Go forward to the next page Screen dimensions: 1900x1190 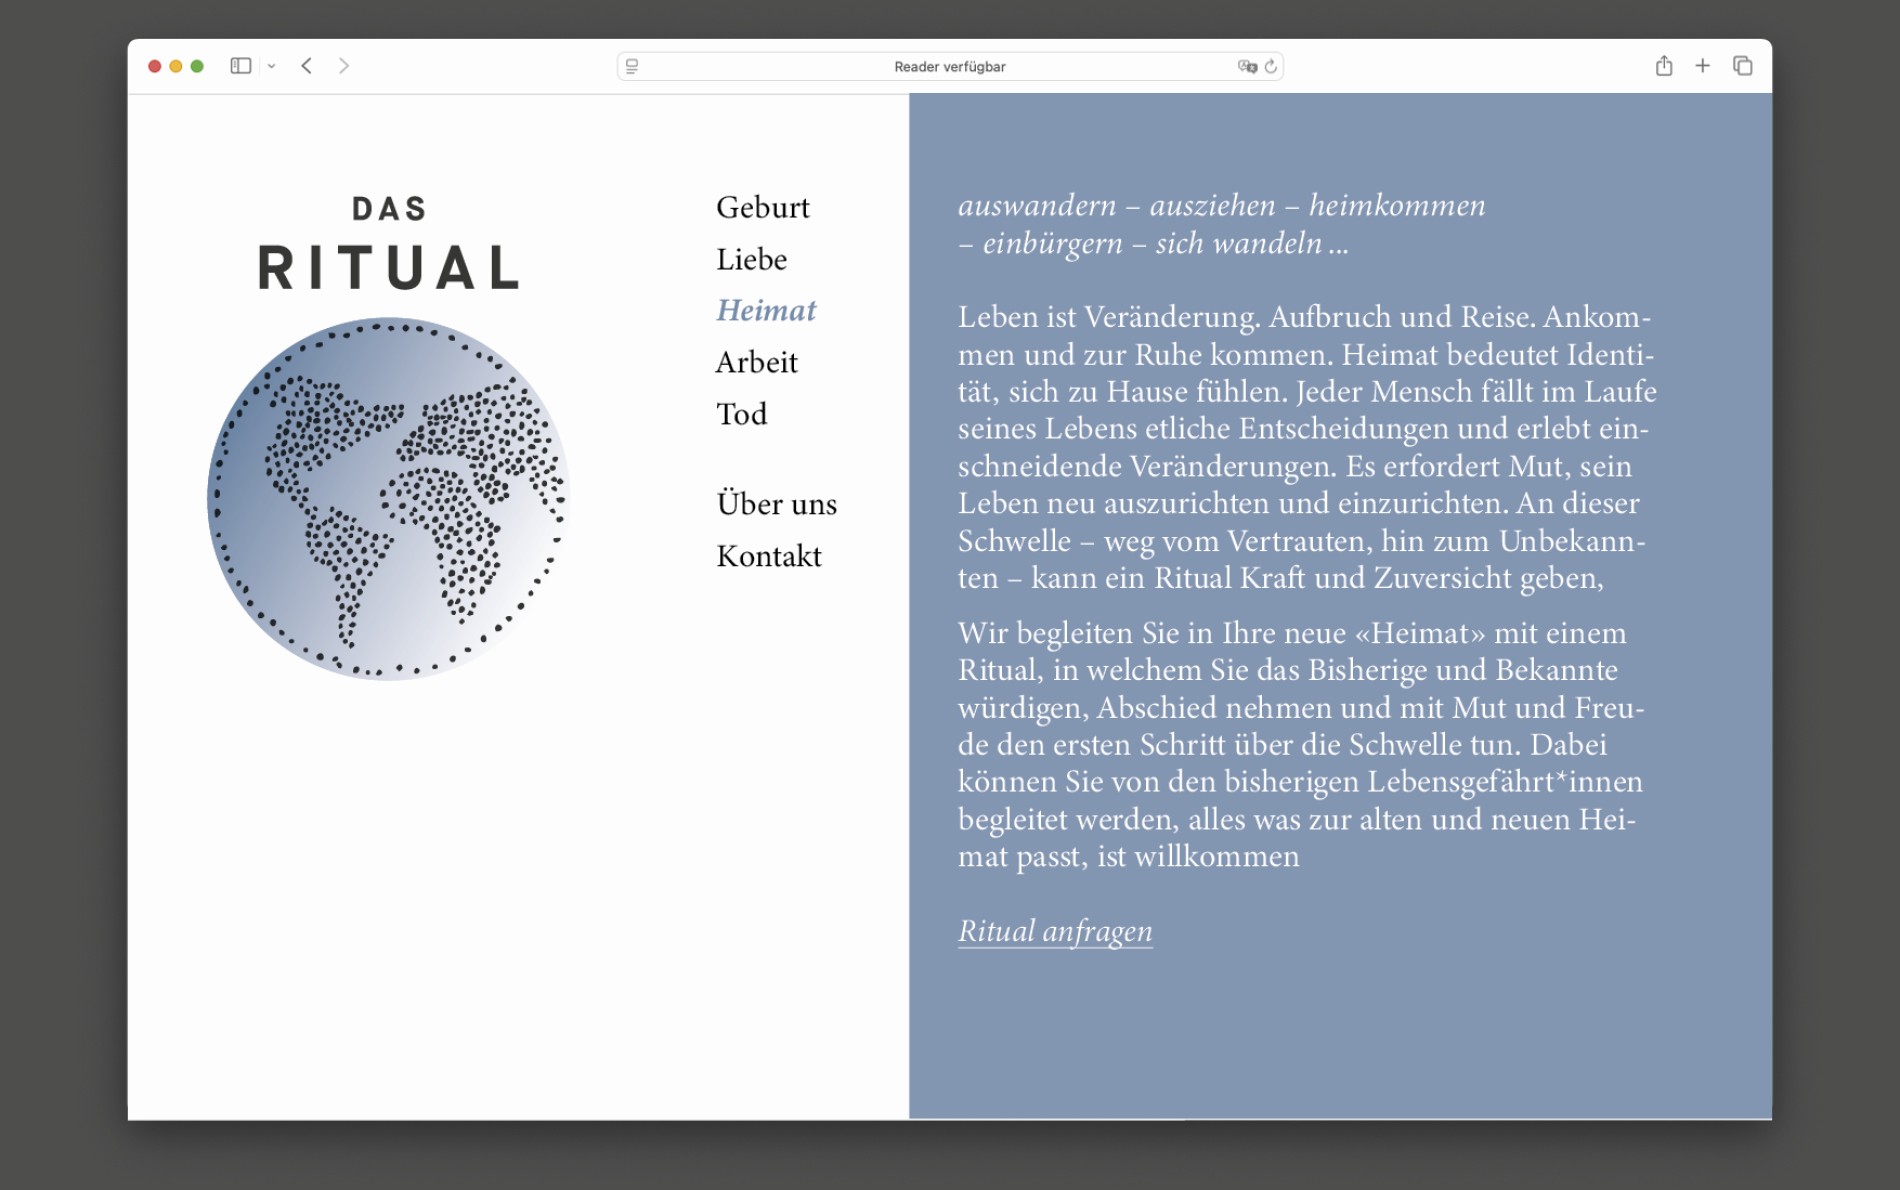pos(344,66)
